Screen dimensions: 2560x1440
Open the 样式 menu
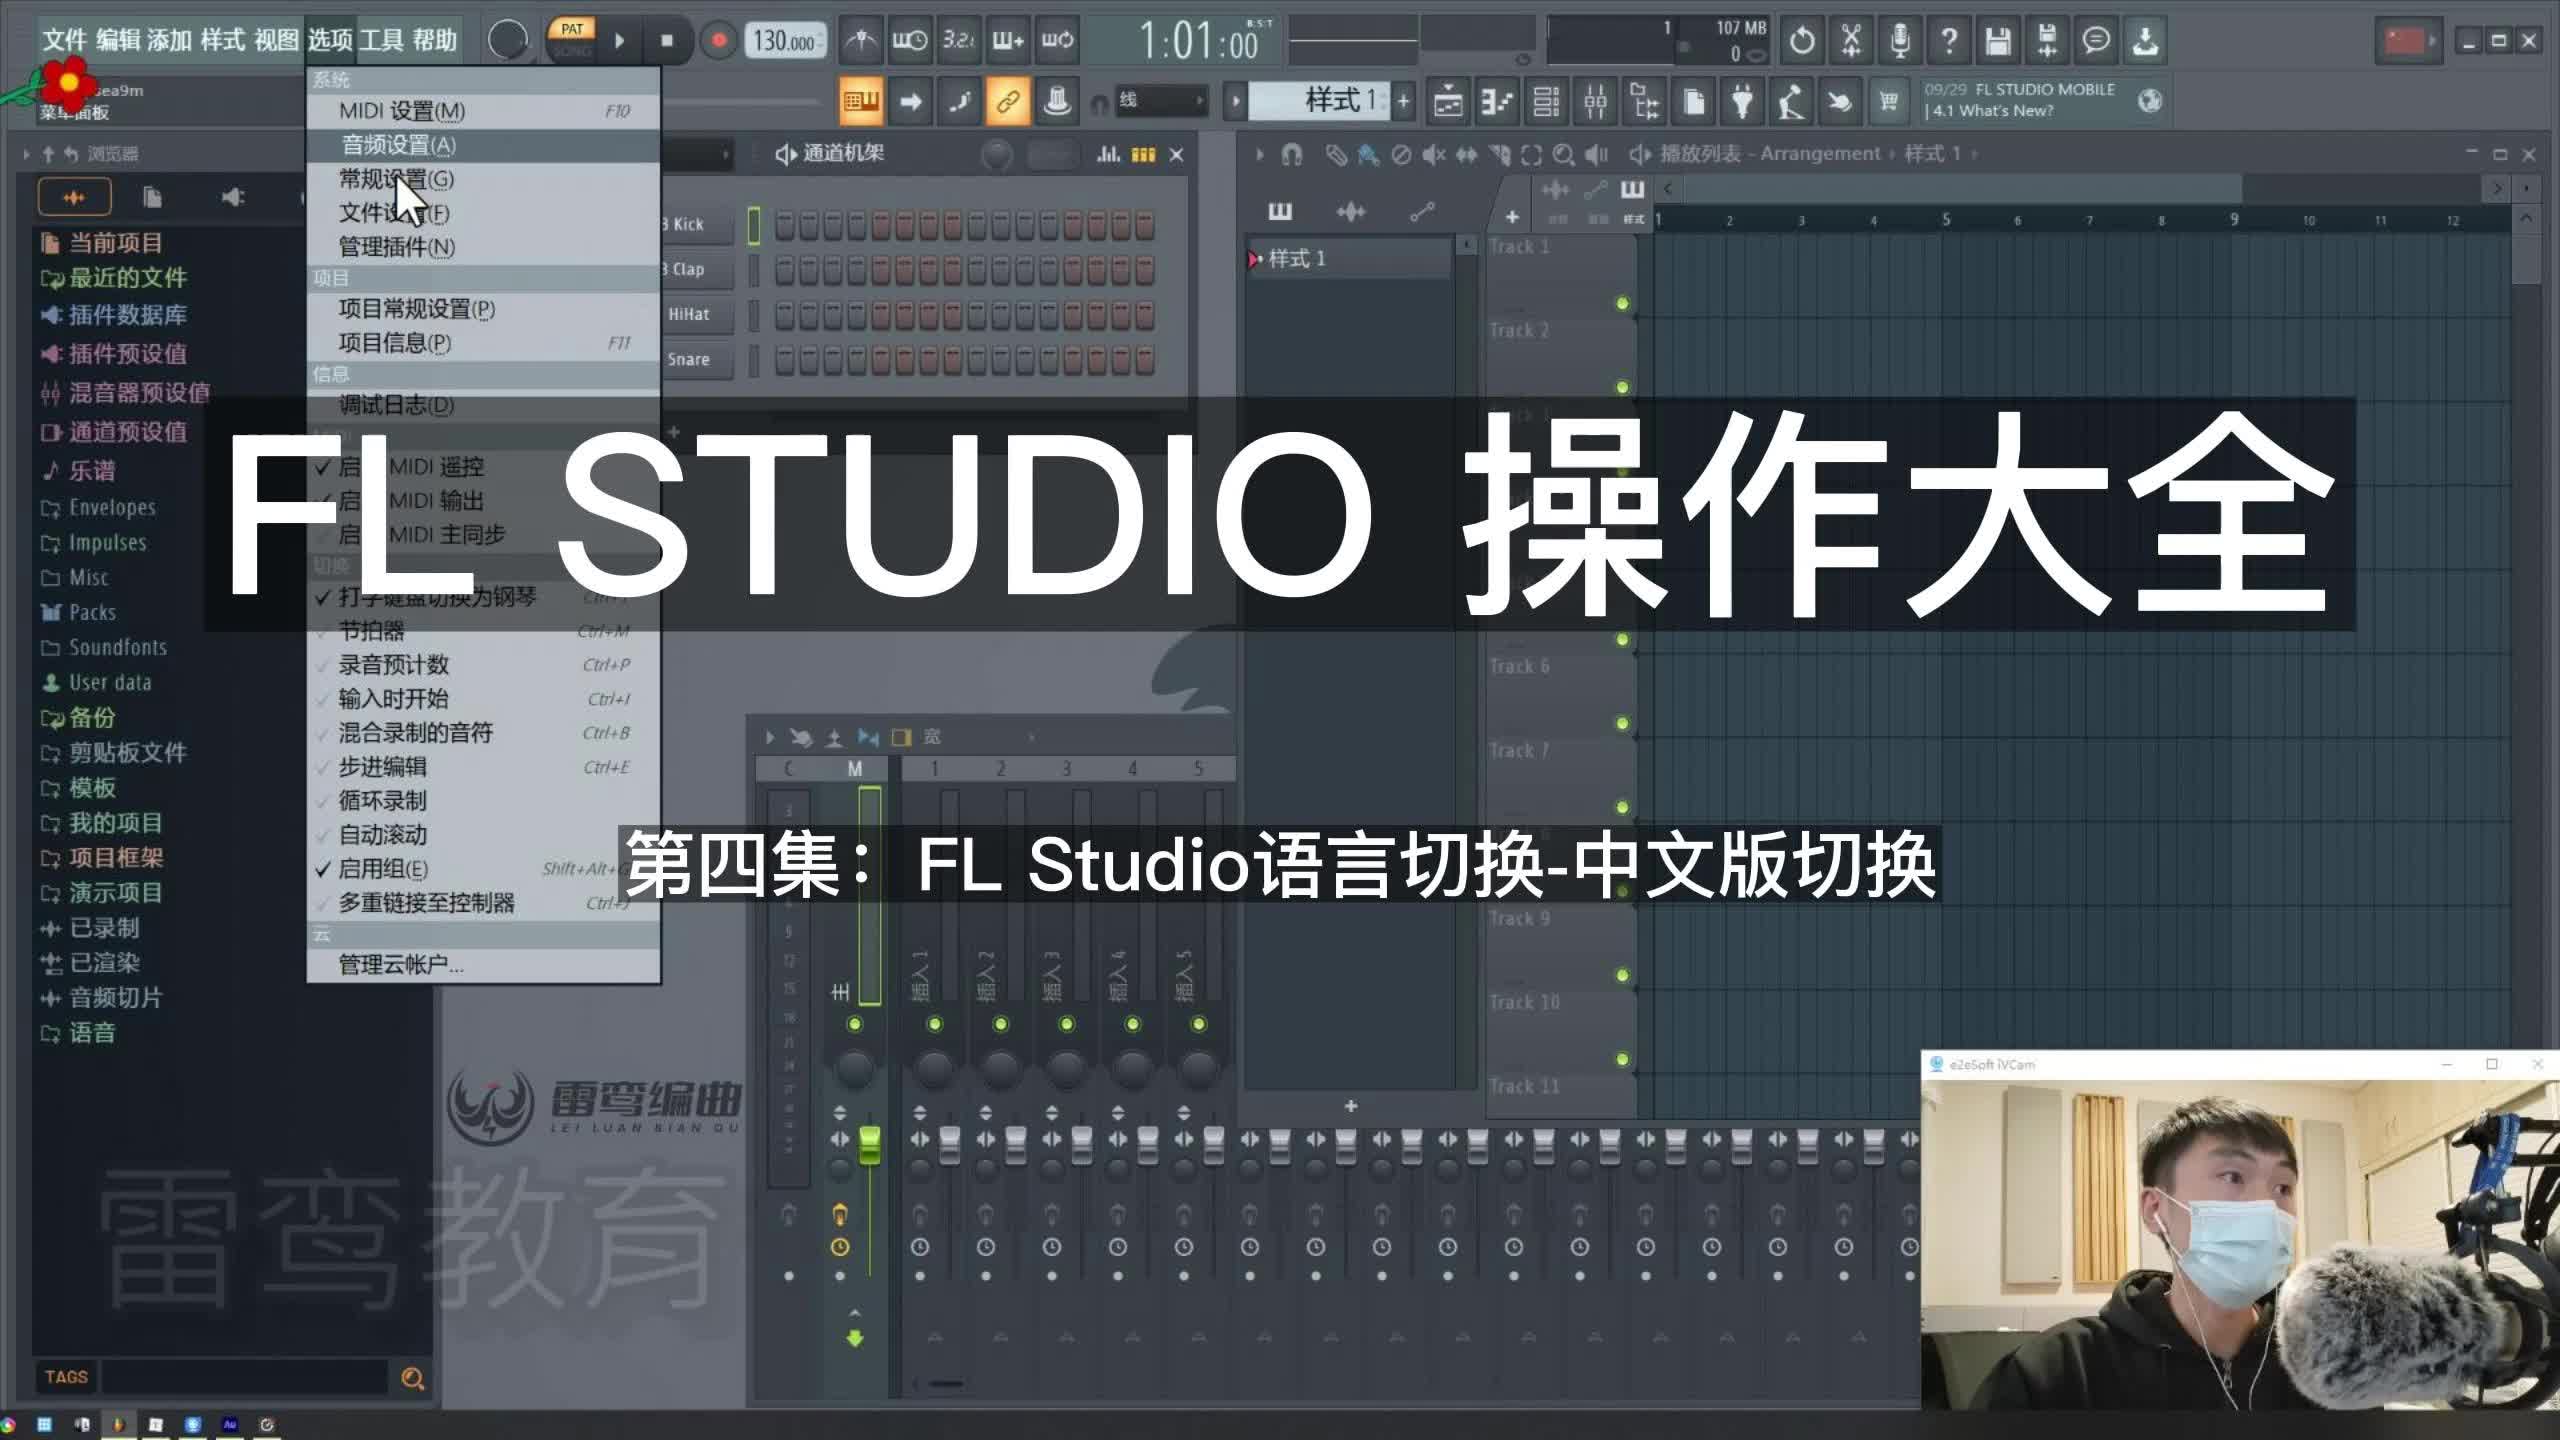click(x=222, y=40)
